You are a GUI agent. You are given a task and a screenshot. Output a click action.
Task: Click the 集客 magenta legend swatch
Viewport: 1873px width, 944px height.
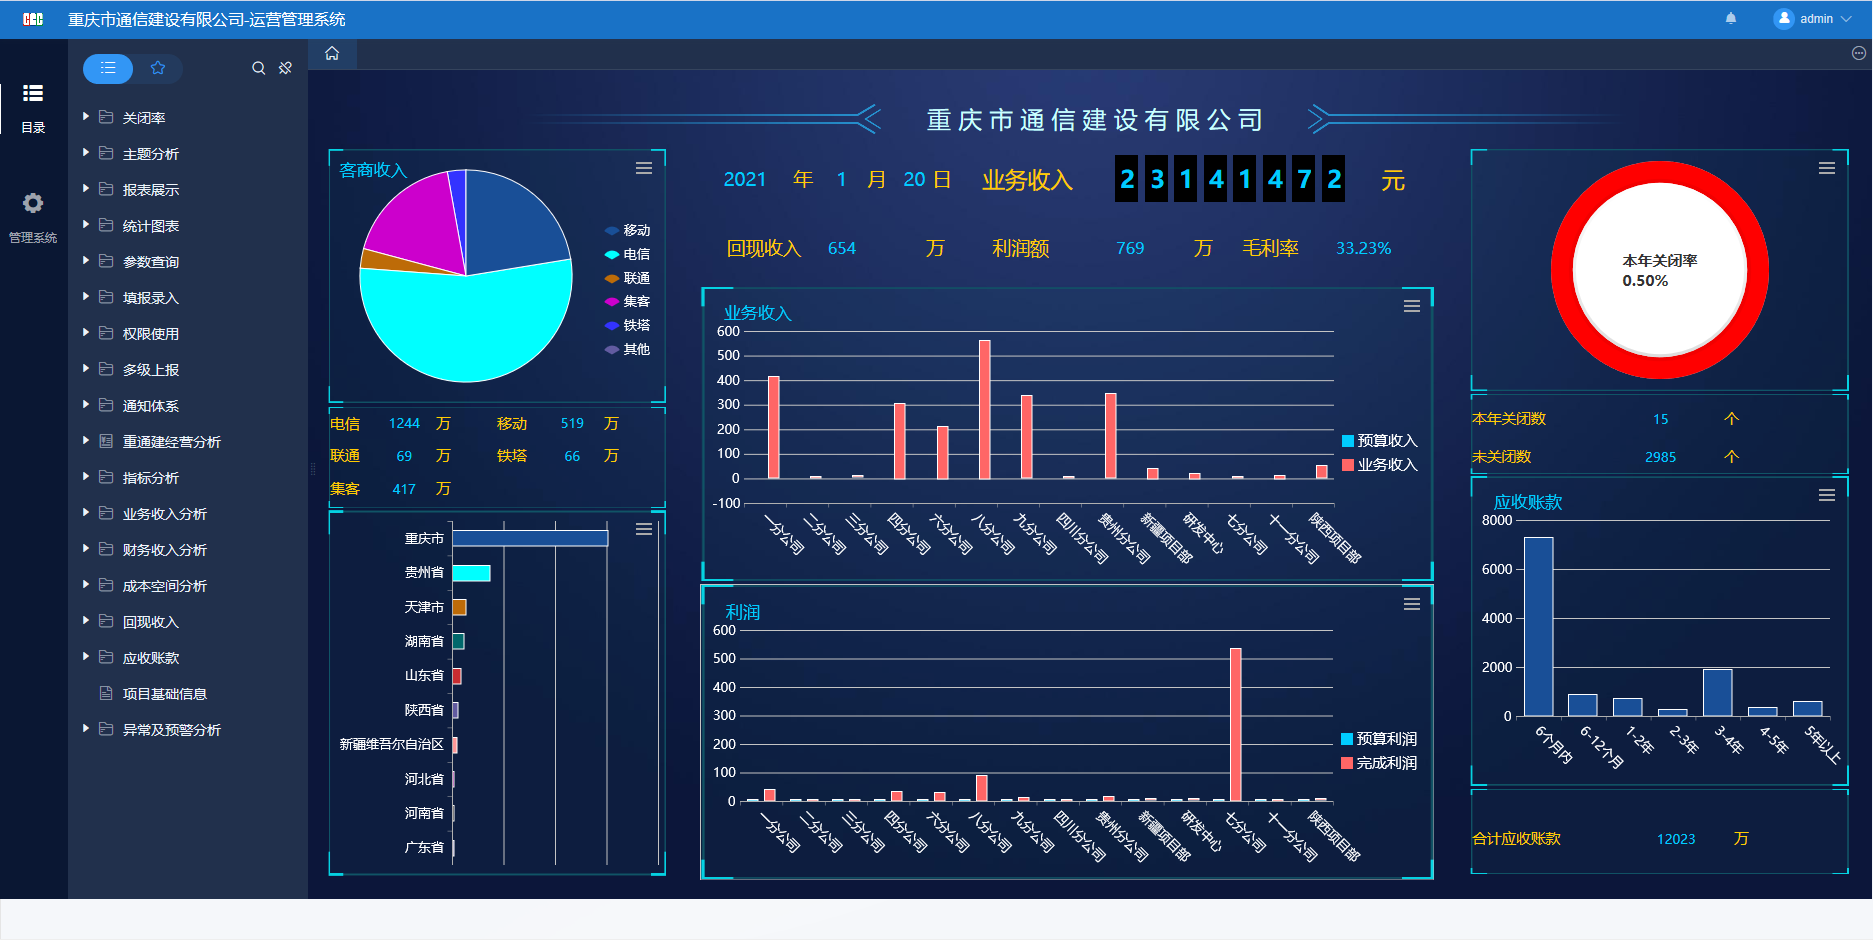pos(612,301)
